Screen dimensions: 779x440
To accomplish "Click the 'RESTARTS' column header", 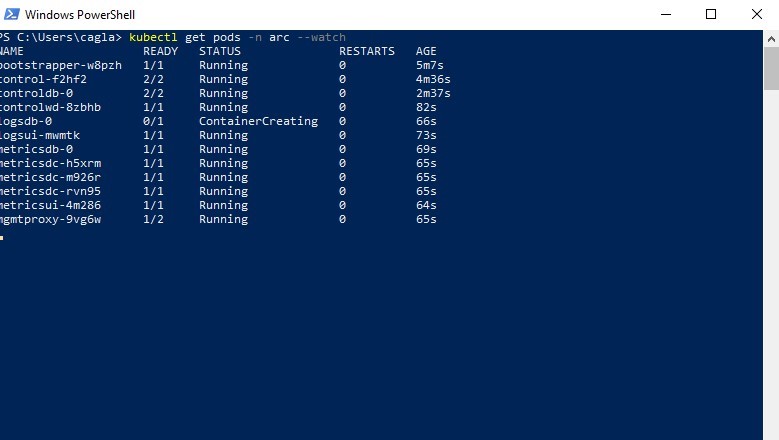I will (x=367, y=51).
